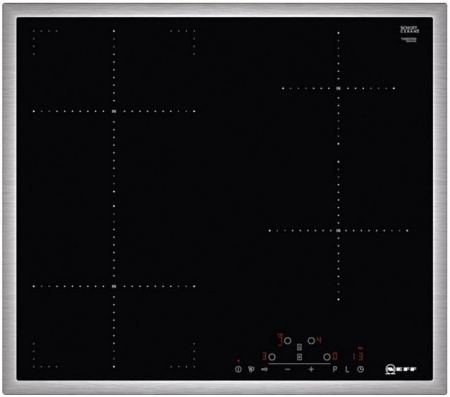This screenshot has height=397, width=450.
Task: Tap the red heat level digit 3
Action: (264, 357)
